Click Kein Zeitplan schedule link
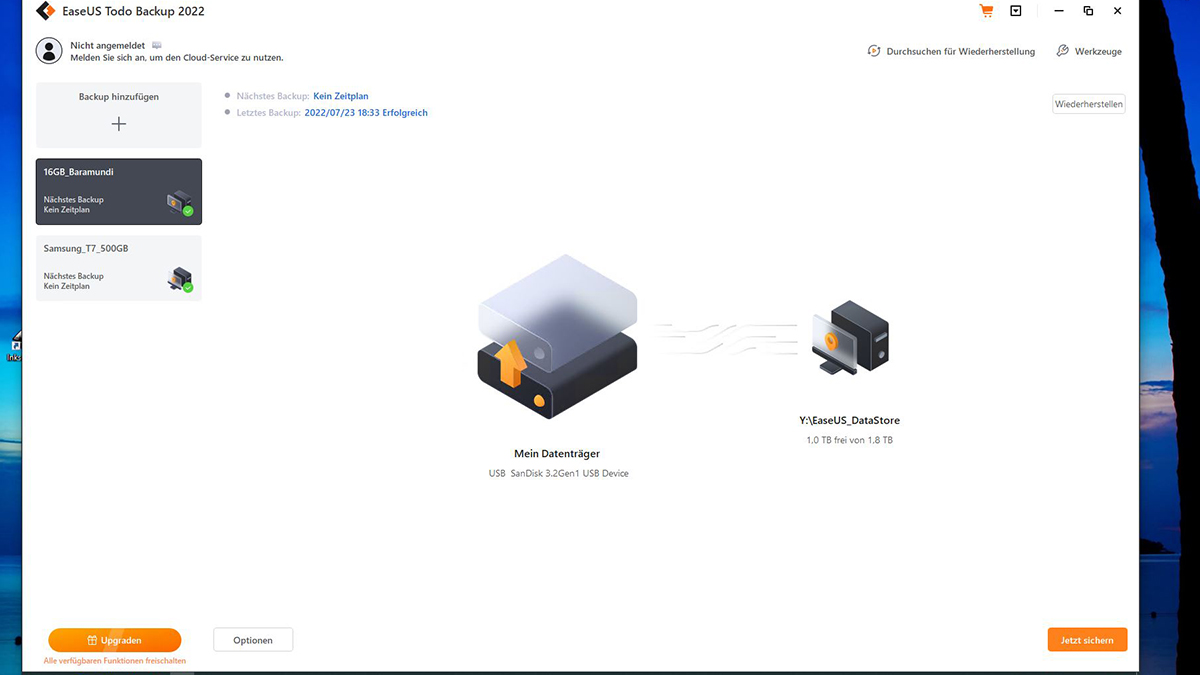This screenshot has height=675, width=1200. click(341, 96)
